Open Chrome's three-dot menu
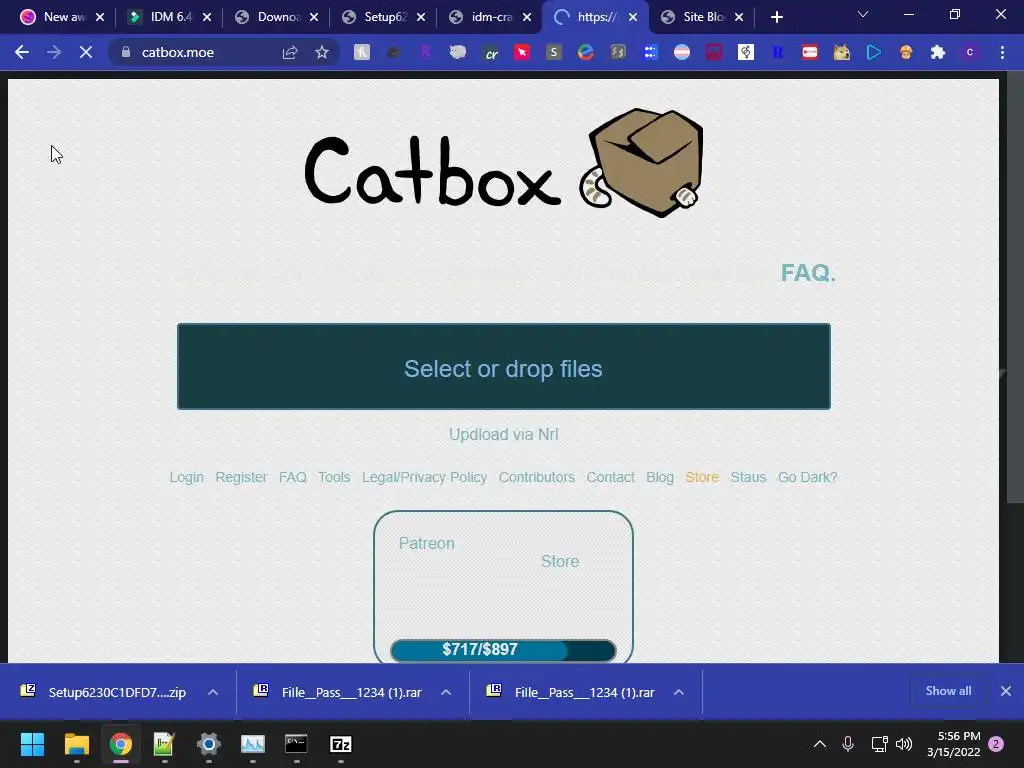The height and width of the screenshot is (768, 1024). (x=1002, y=52)
